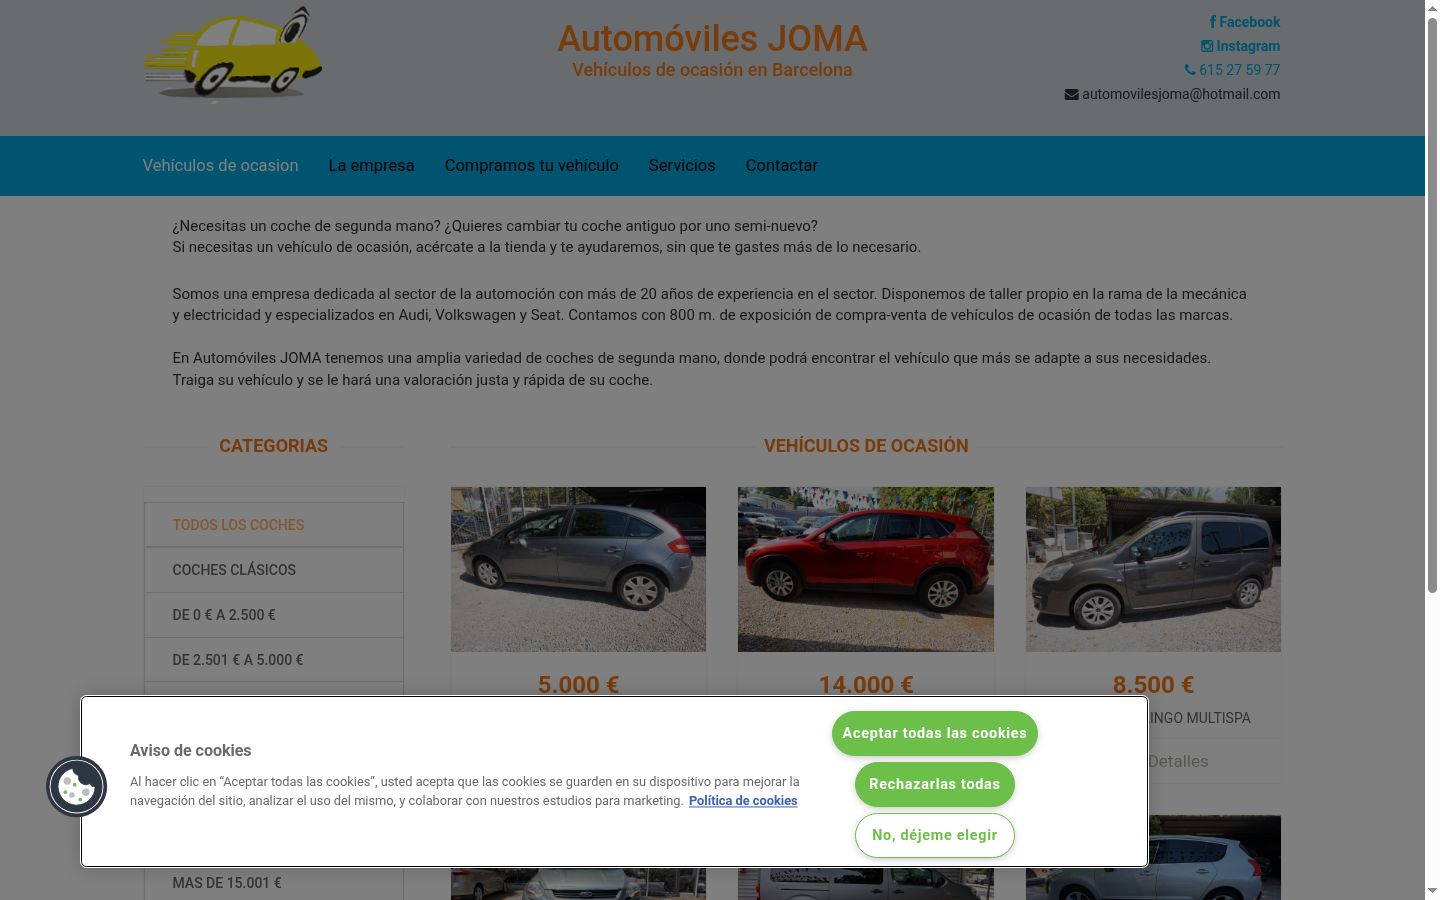
Task: Choose No, déjeme elegir option
Action: coord(935,835)
